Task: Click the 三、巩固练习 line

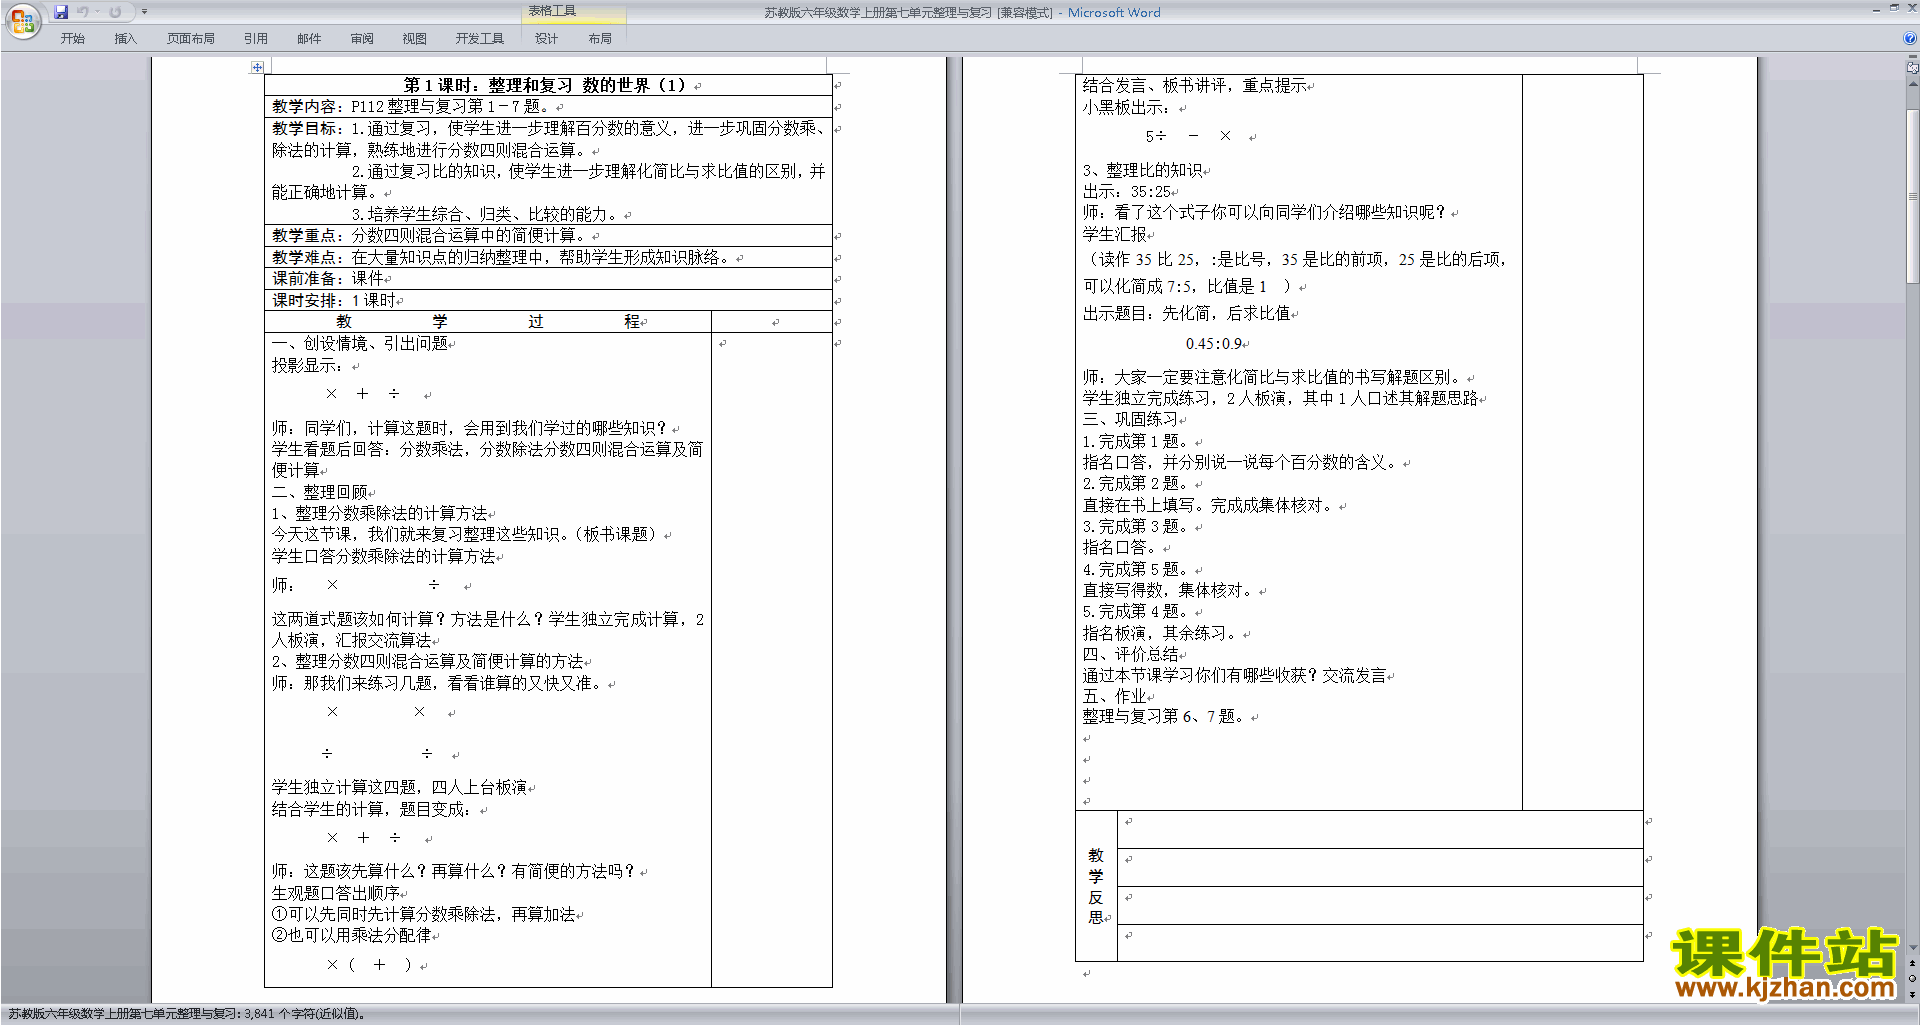Action: (x=1131, y=419)
